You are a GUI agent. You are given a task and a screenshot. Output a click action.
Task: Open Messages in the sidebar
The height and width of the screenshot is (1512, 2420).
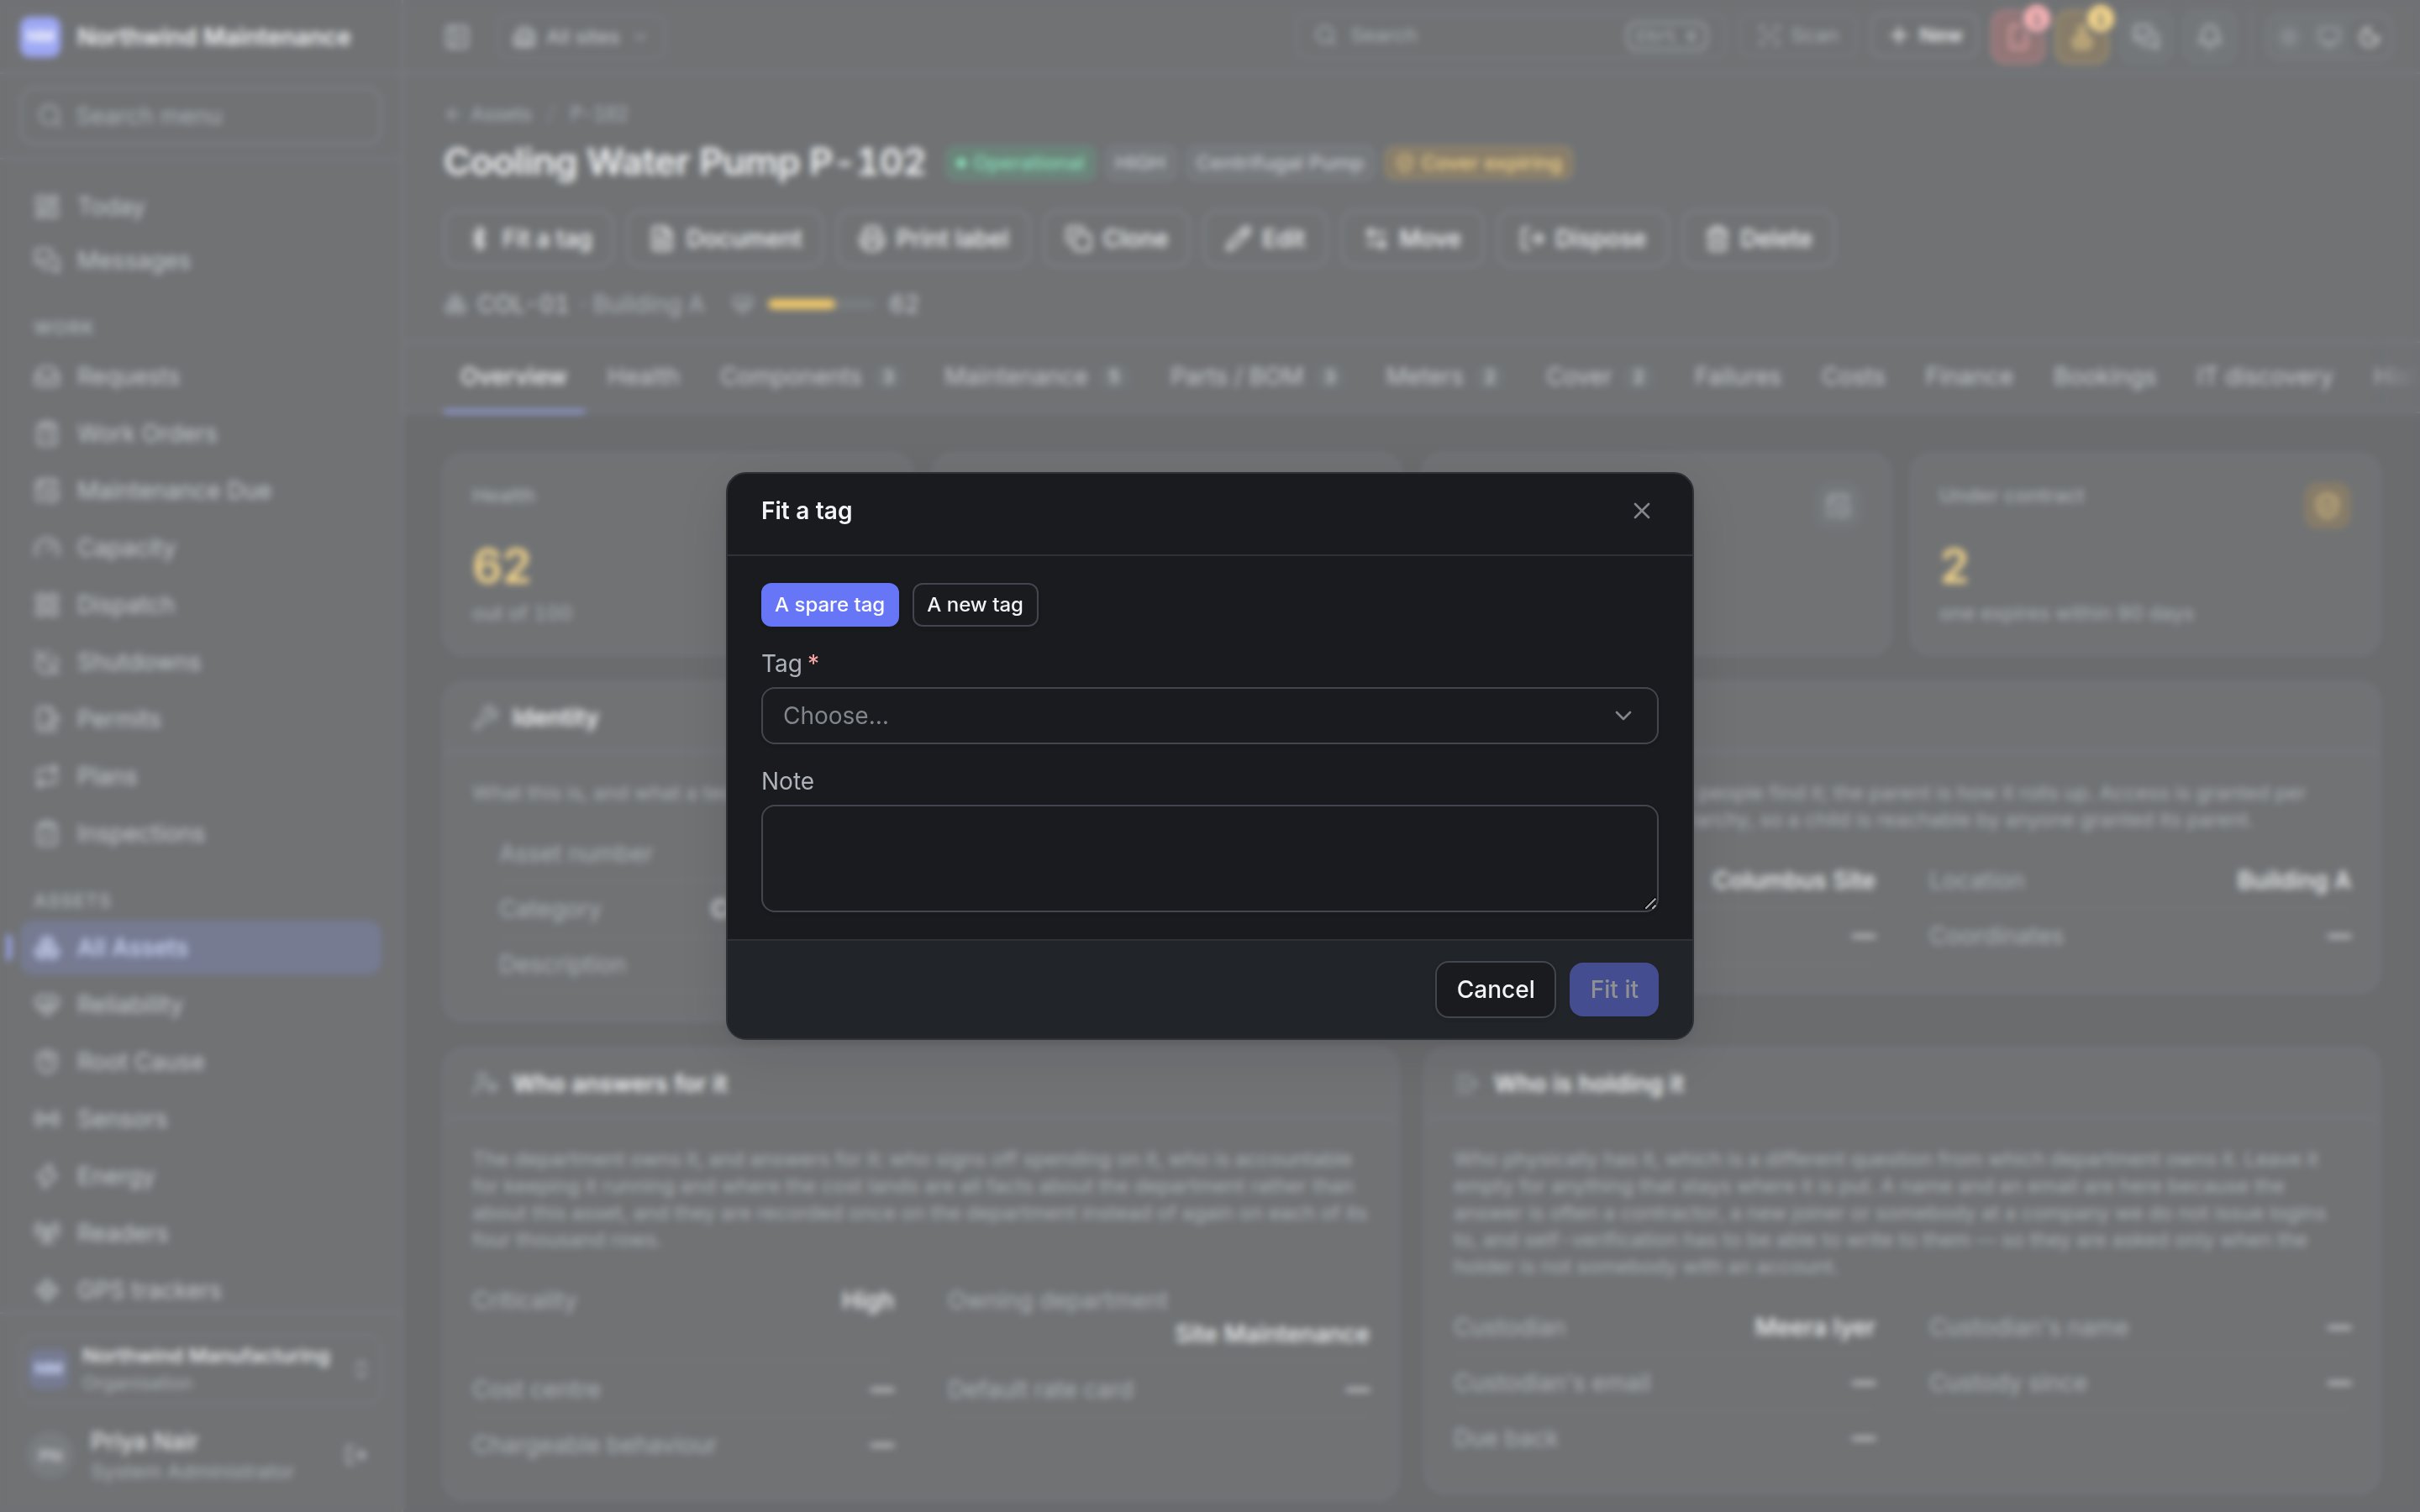pos(200,261)
